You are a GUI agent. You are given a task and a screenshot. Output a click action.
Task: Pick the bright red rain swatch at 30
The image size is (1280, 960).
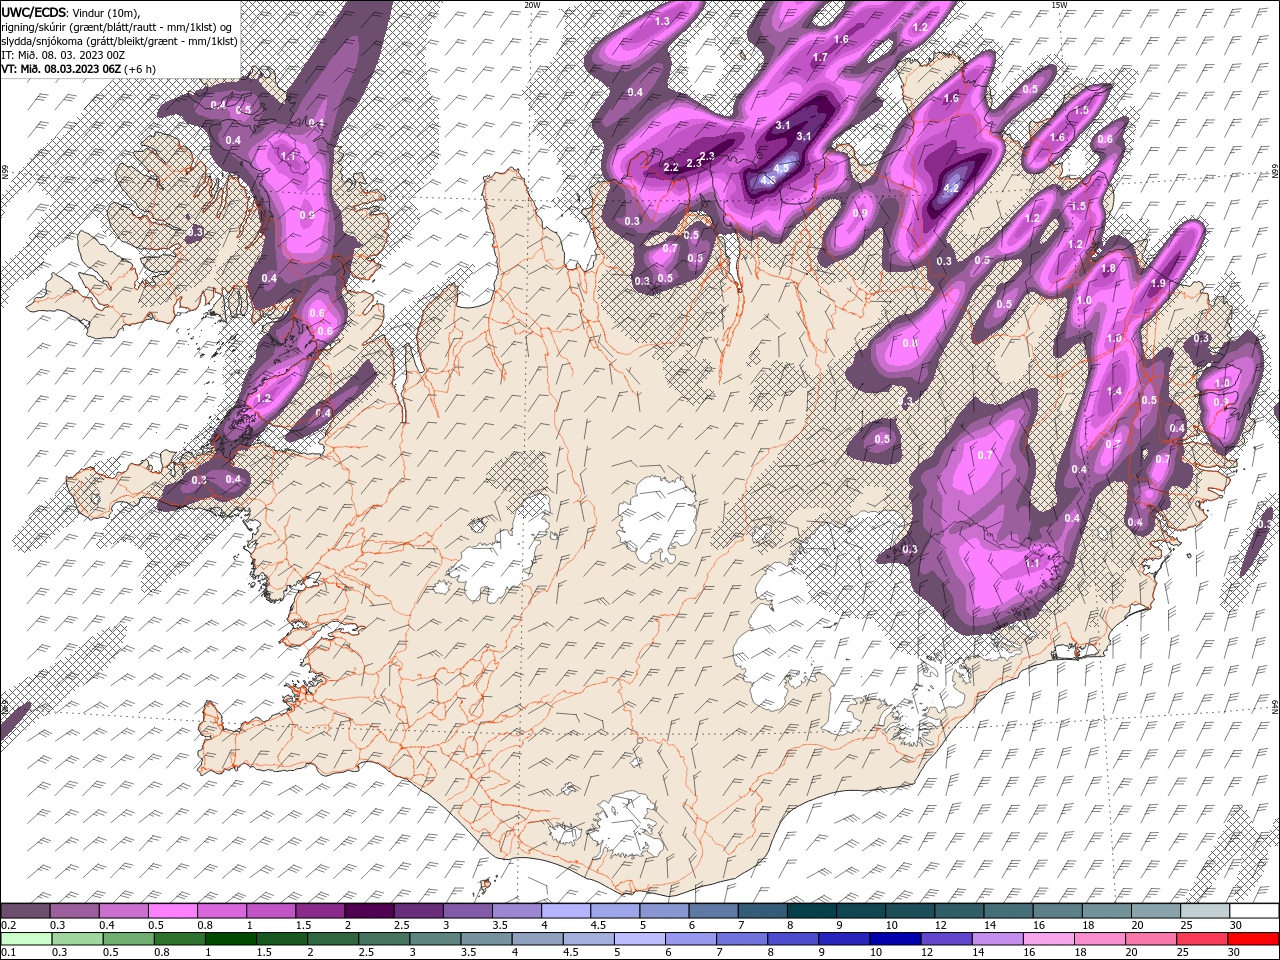click(1252, 939)
